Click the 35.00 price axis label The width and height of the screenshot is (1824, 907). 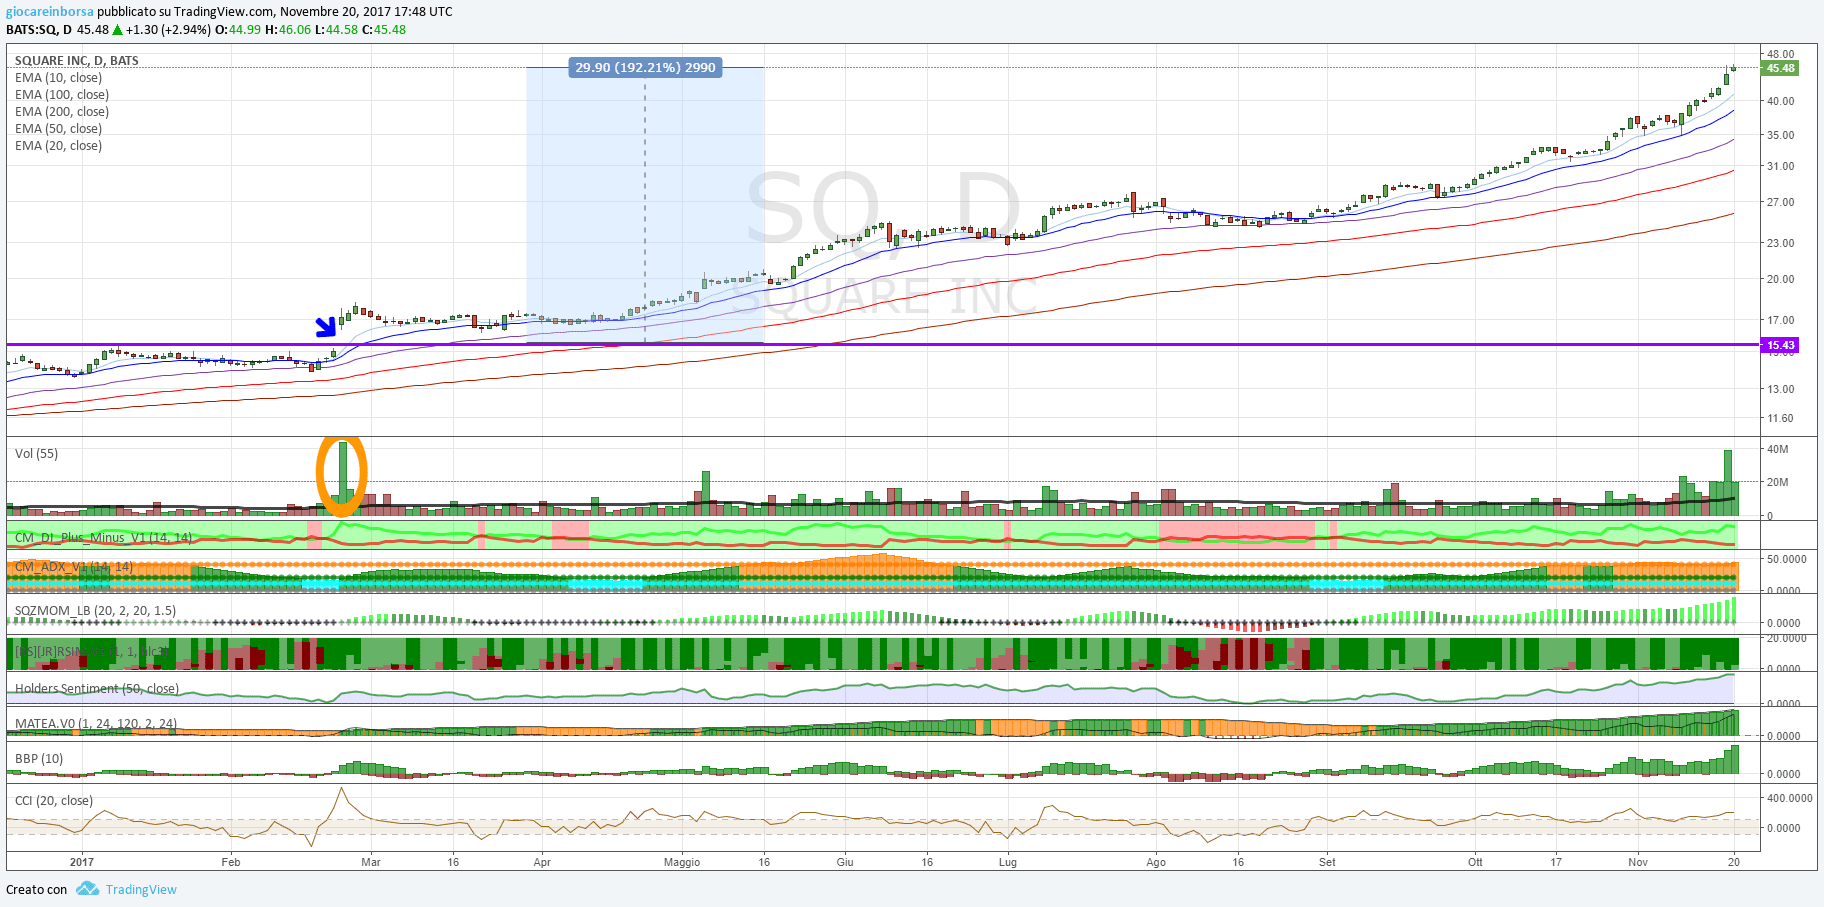coord(1780,135)
